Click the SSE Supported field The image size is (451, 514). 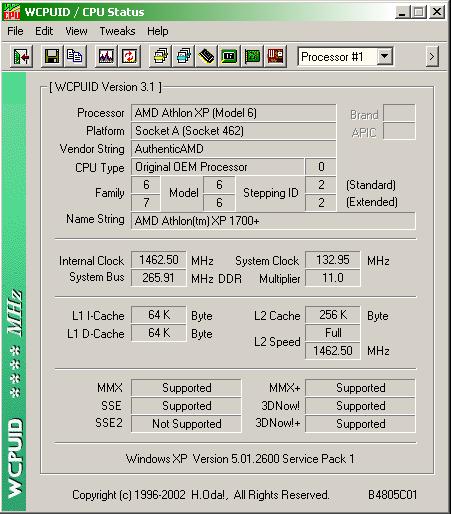[186, 406]
